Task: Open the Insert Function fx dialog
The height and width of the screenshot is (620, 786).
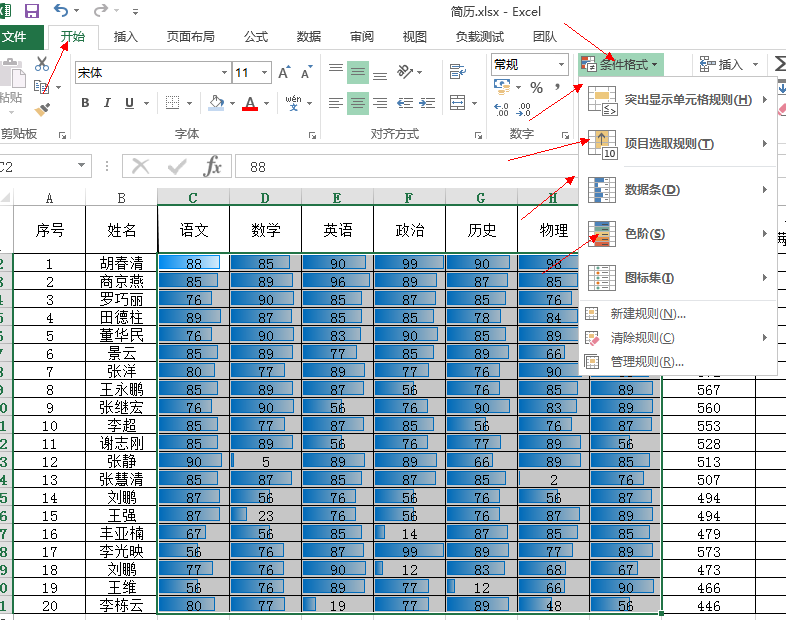Action: [213, 166]
